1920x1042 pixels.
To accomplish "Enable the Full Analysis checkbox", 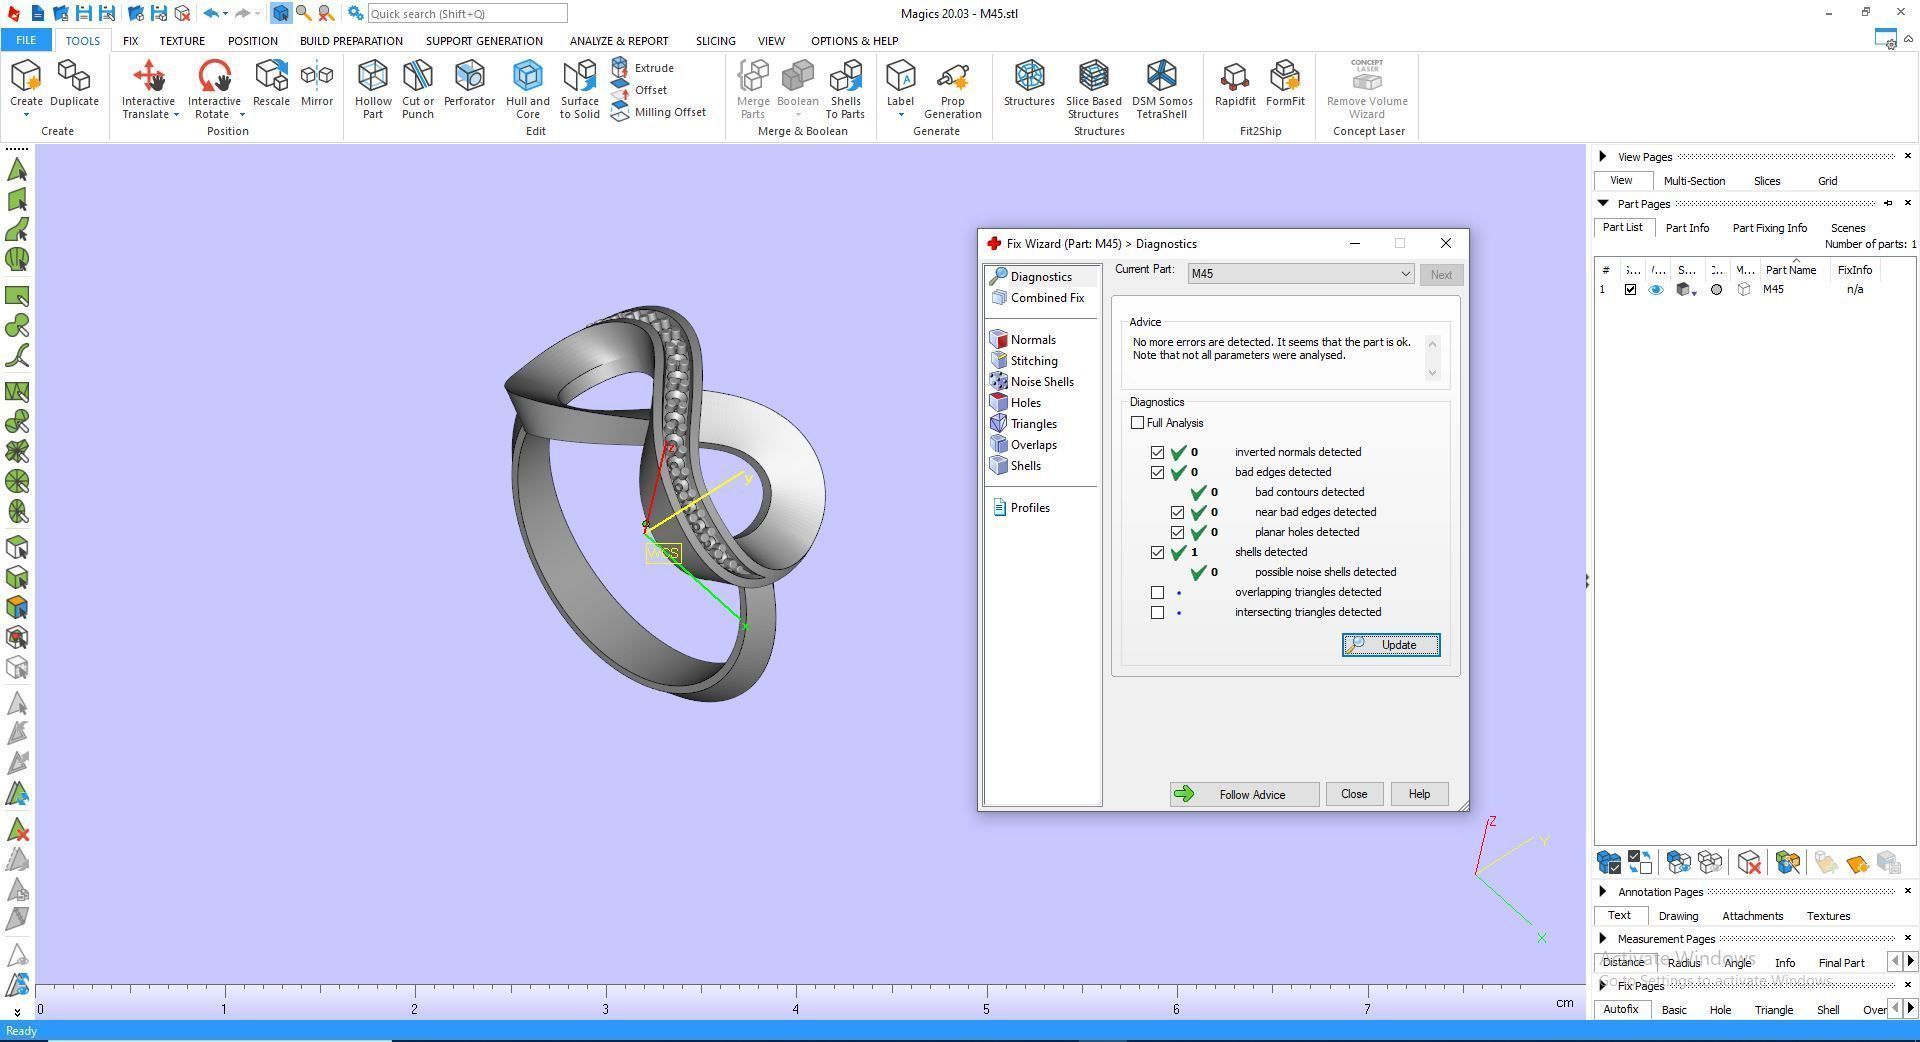I will click(1137, 423).
